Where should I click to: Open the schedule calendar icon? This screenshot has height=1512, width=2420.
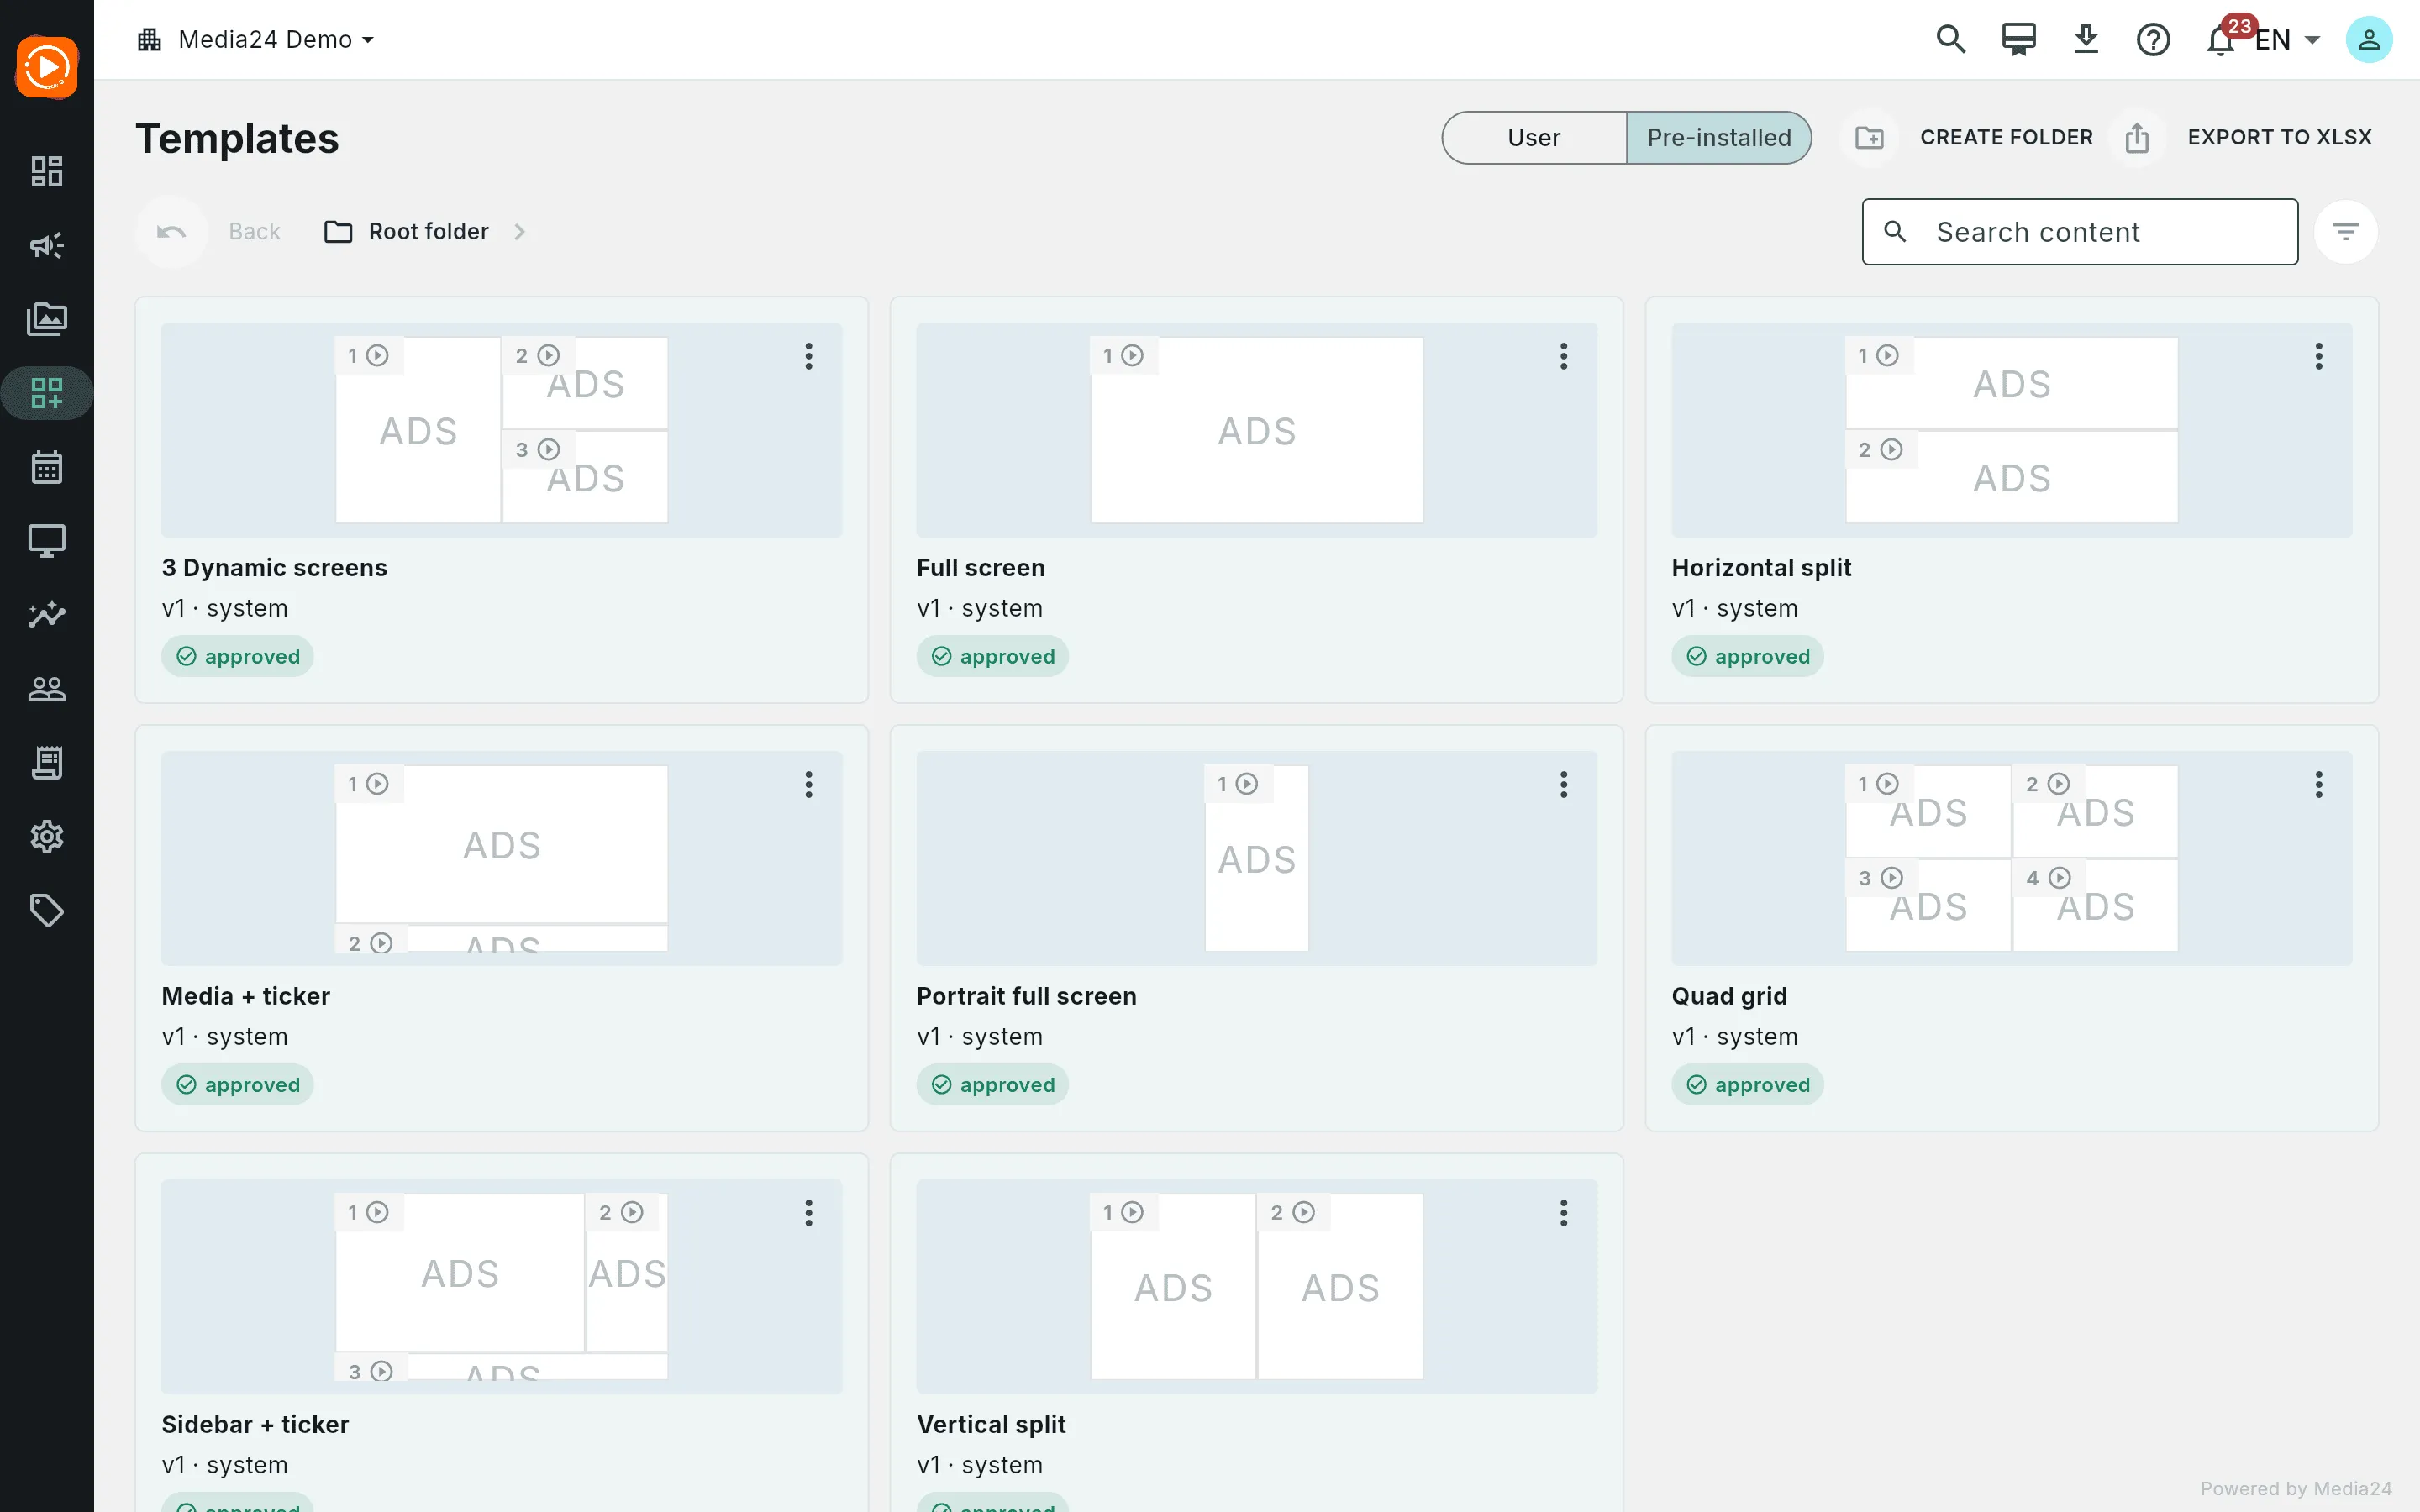[x=47, y=467]
